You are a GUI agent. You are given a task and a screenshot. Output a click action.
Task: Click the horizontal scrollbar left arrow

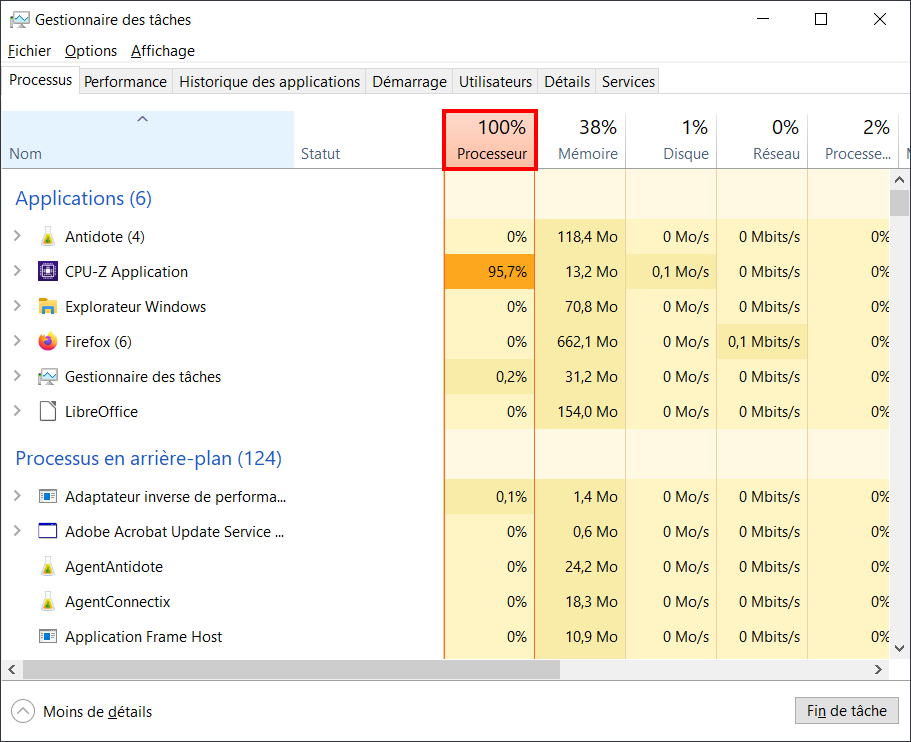[x=12, y=670]
